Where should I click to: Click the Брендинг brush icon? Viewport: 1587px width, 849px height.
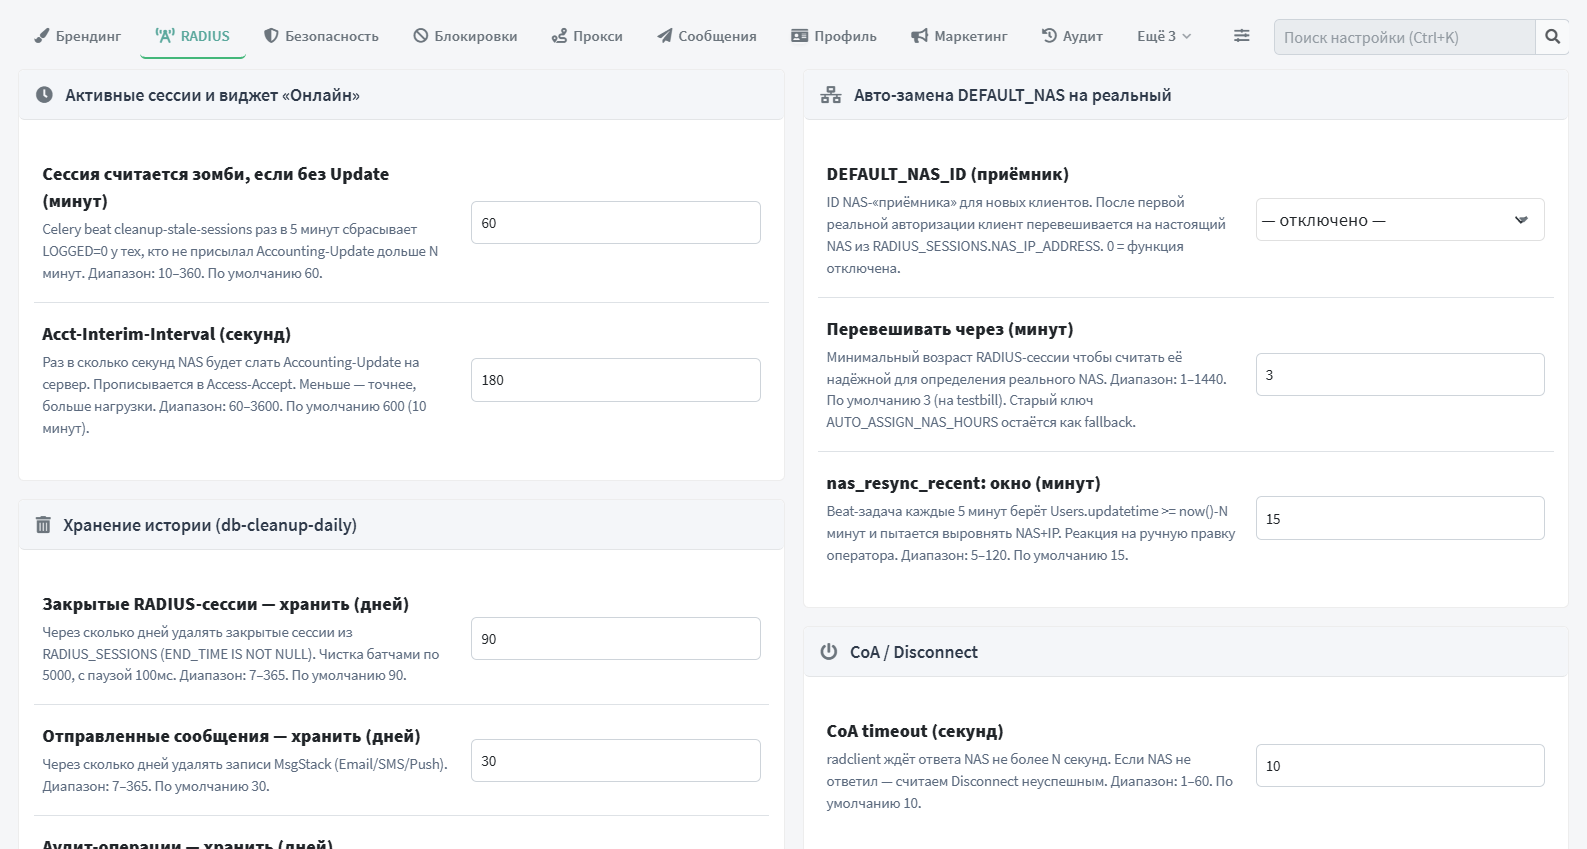tap(42, 36)
